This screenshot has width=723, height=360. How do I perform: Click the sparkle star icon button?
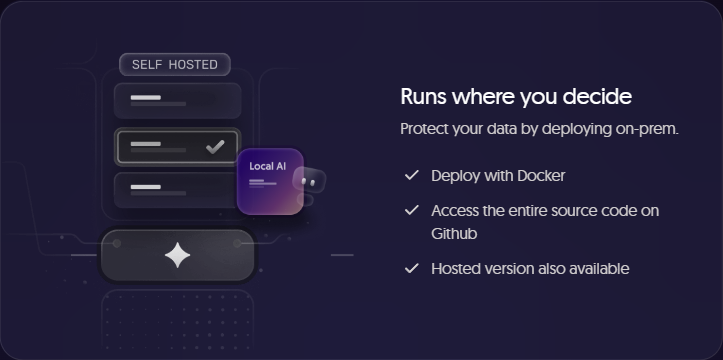coord(178,255)
